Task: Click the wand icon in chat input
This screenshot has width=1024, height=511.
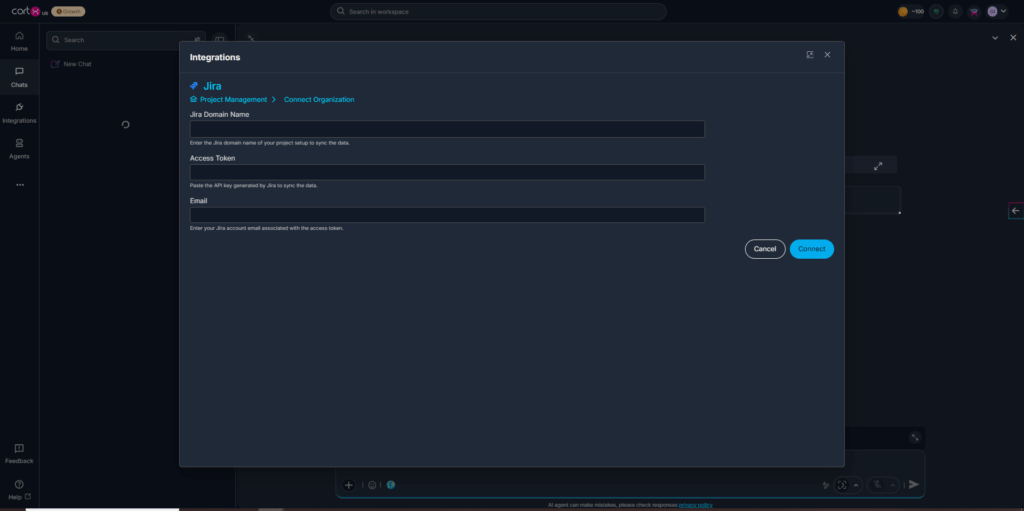Action: click(825, 485)
